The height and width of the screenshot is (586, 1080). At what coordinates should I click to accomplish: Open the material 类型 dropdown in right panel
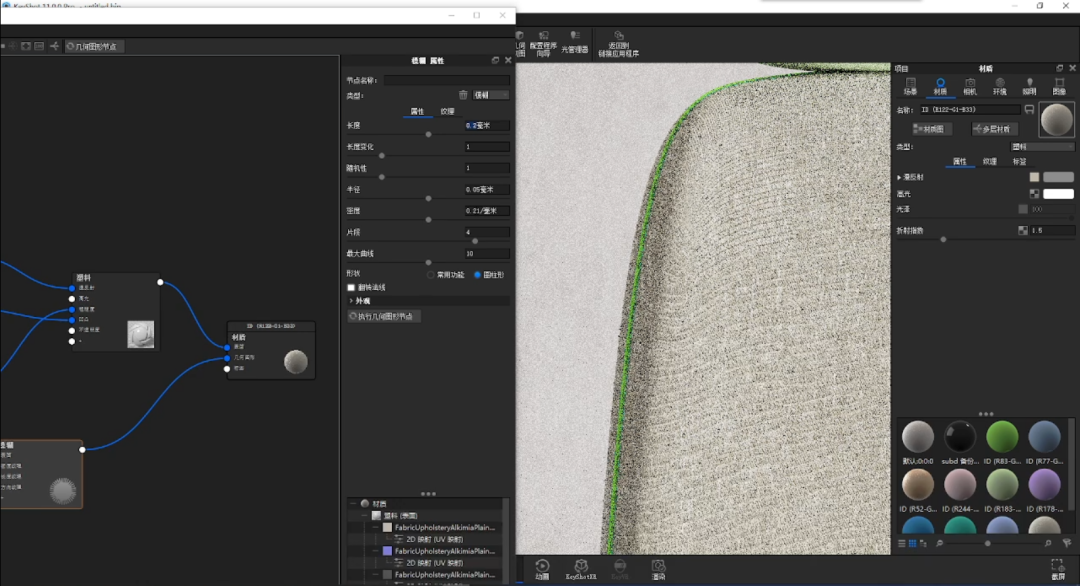pos(1042,147)
